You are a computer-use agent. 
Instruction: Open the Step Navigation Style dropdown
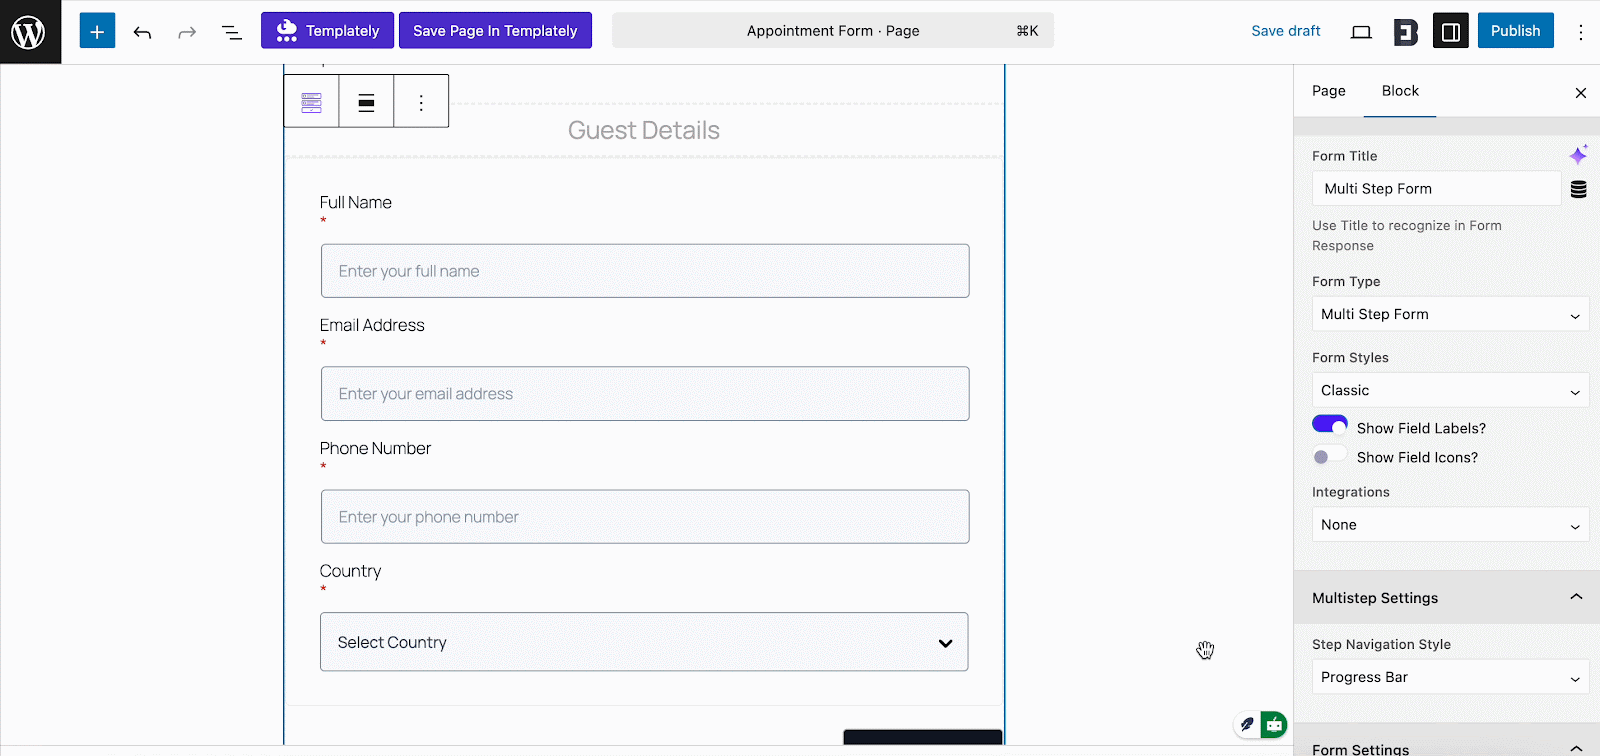(1450, 677)
